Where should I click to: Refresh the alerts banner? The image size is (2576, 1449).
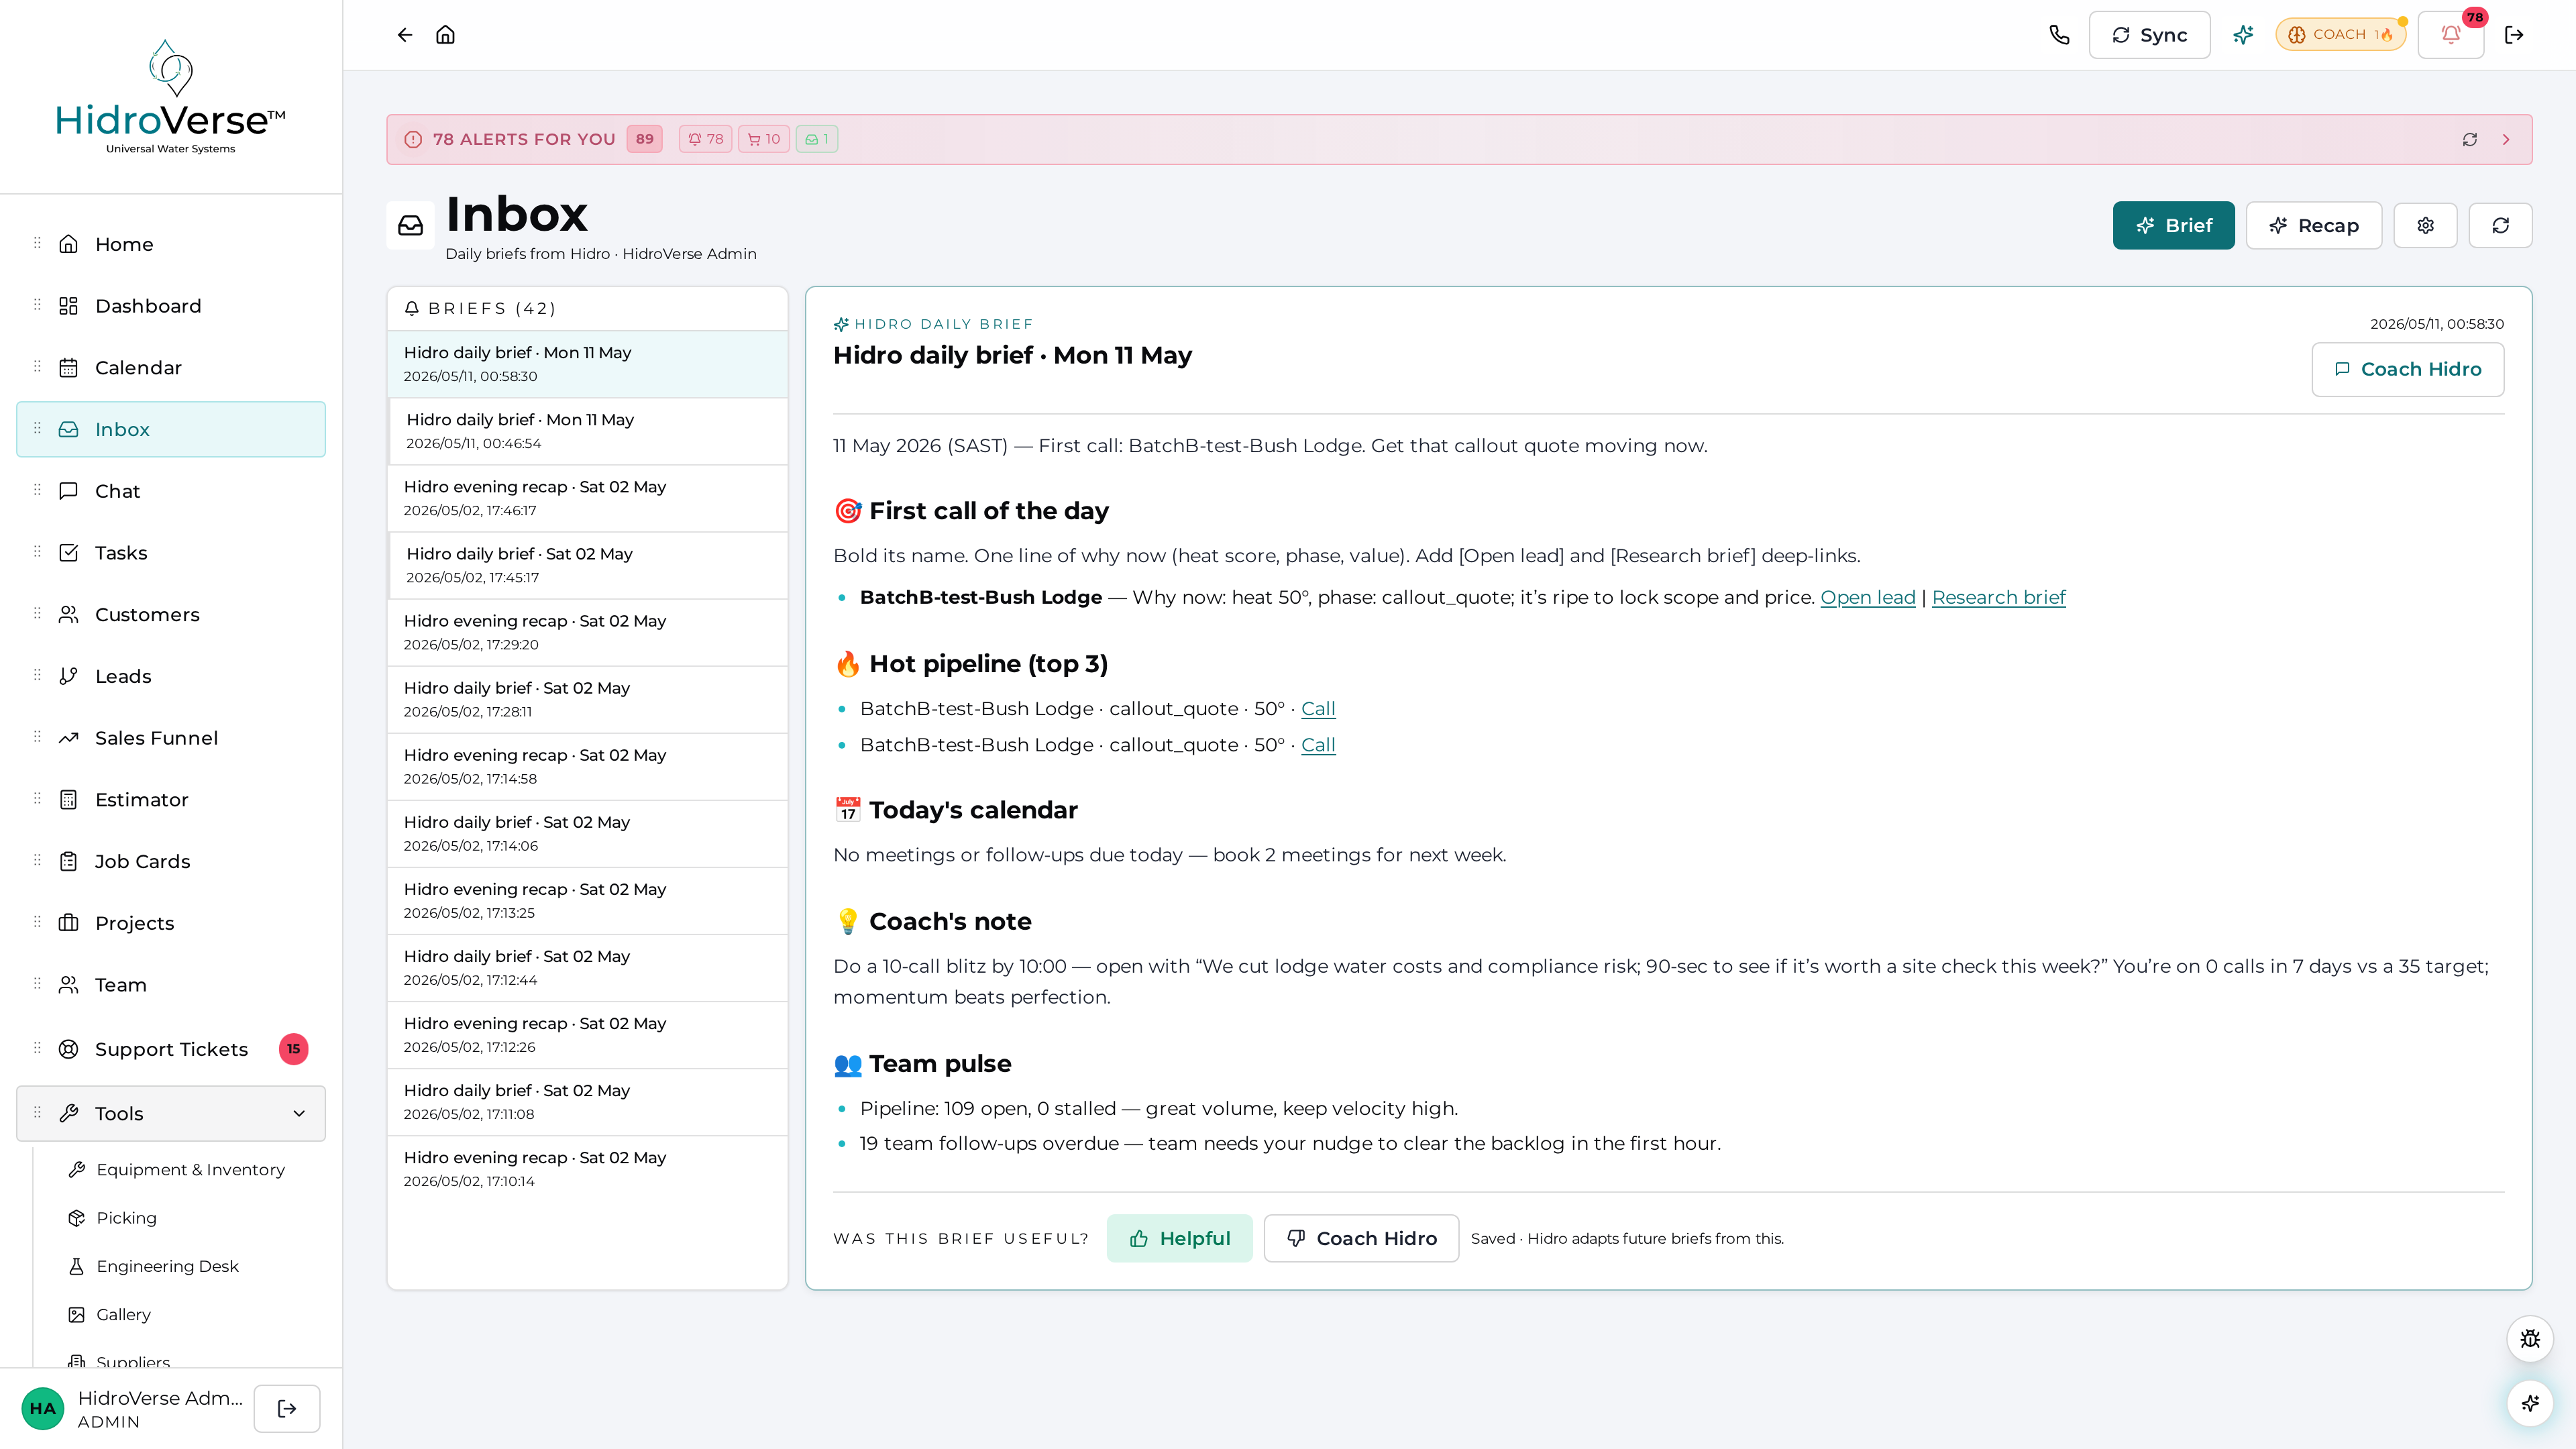pyautogui.click(x=2470, y=139)
